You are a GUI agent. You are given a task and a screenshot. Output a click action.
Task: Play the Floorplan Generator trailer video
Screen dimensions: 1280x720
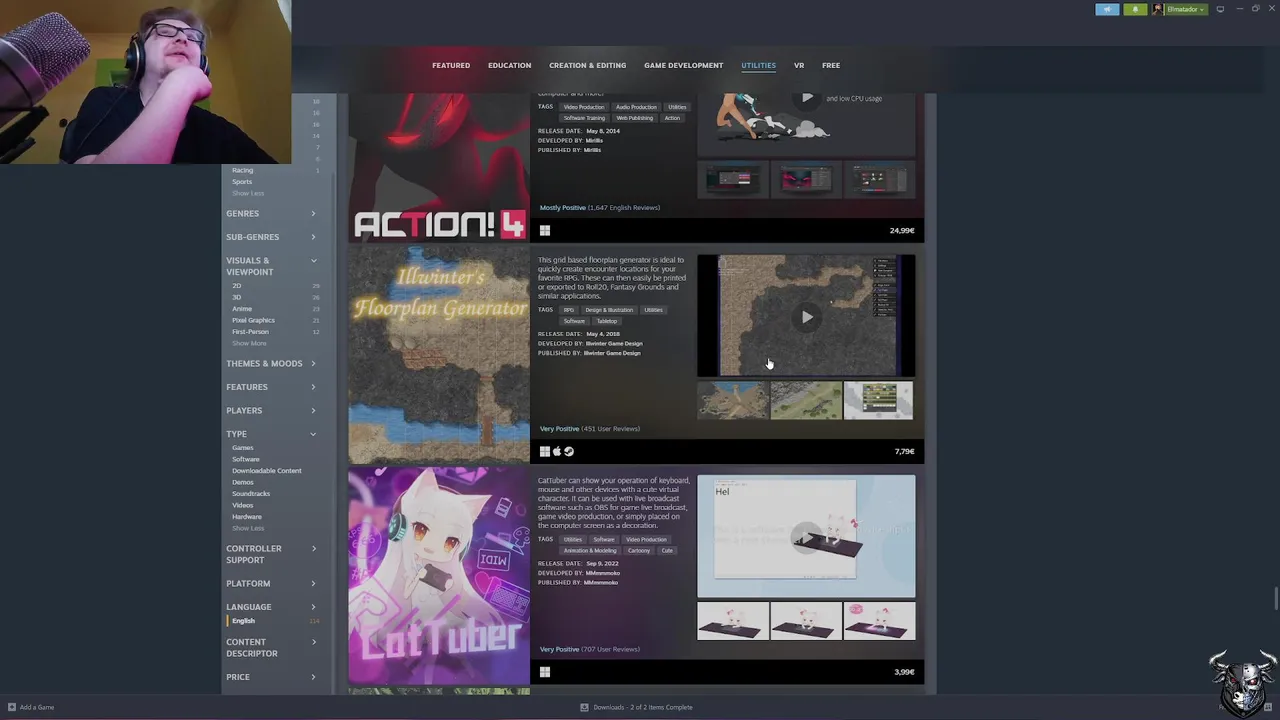(x=806, y=317)
